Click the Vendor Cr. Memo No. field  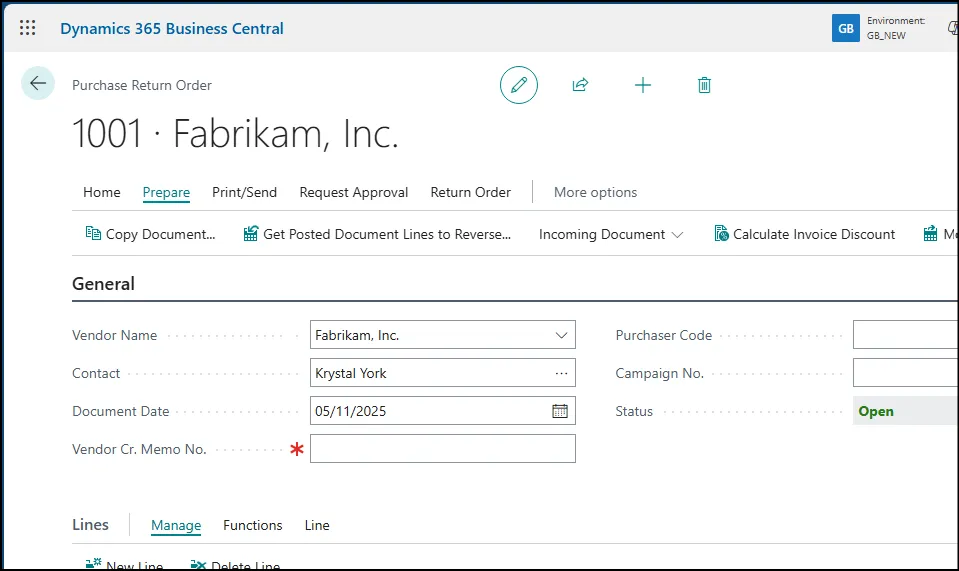[x=443, y=449]
